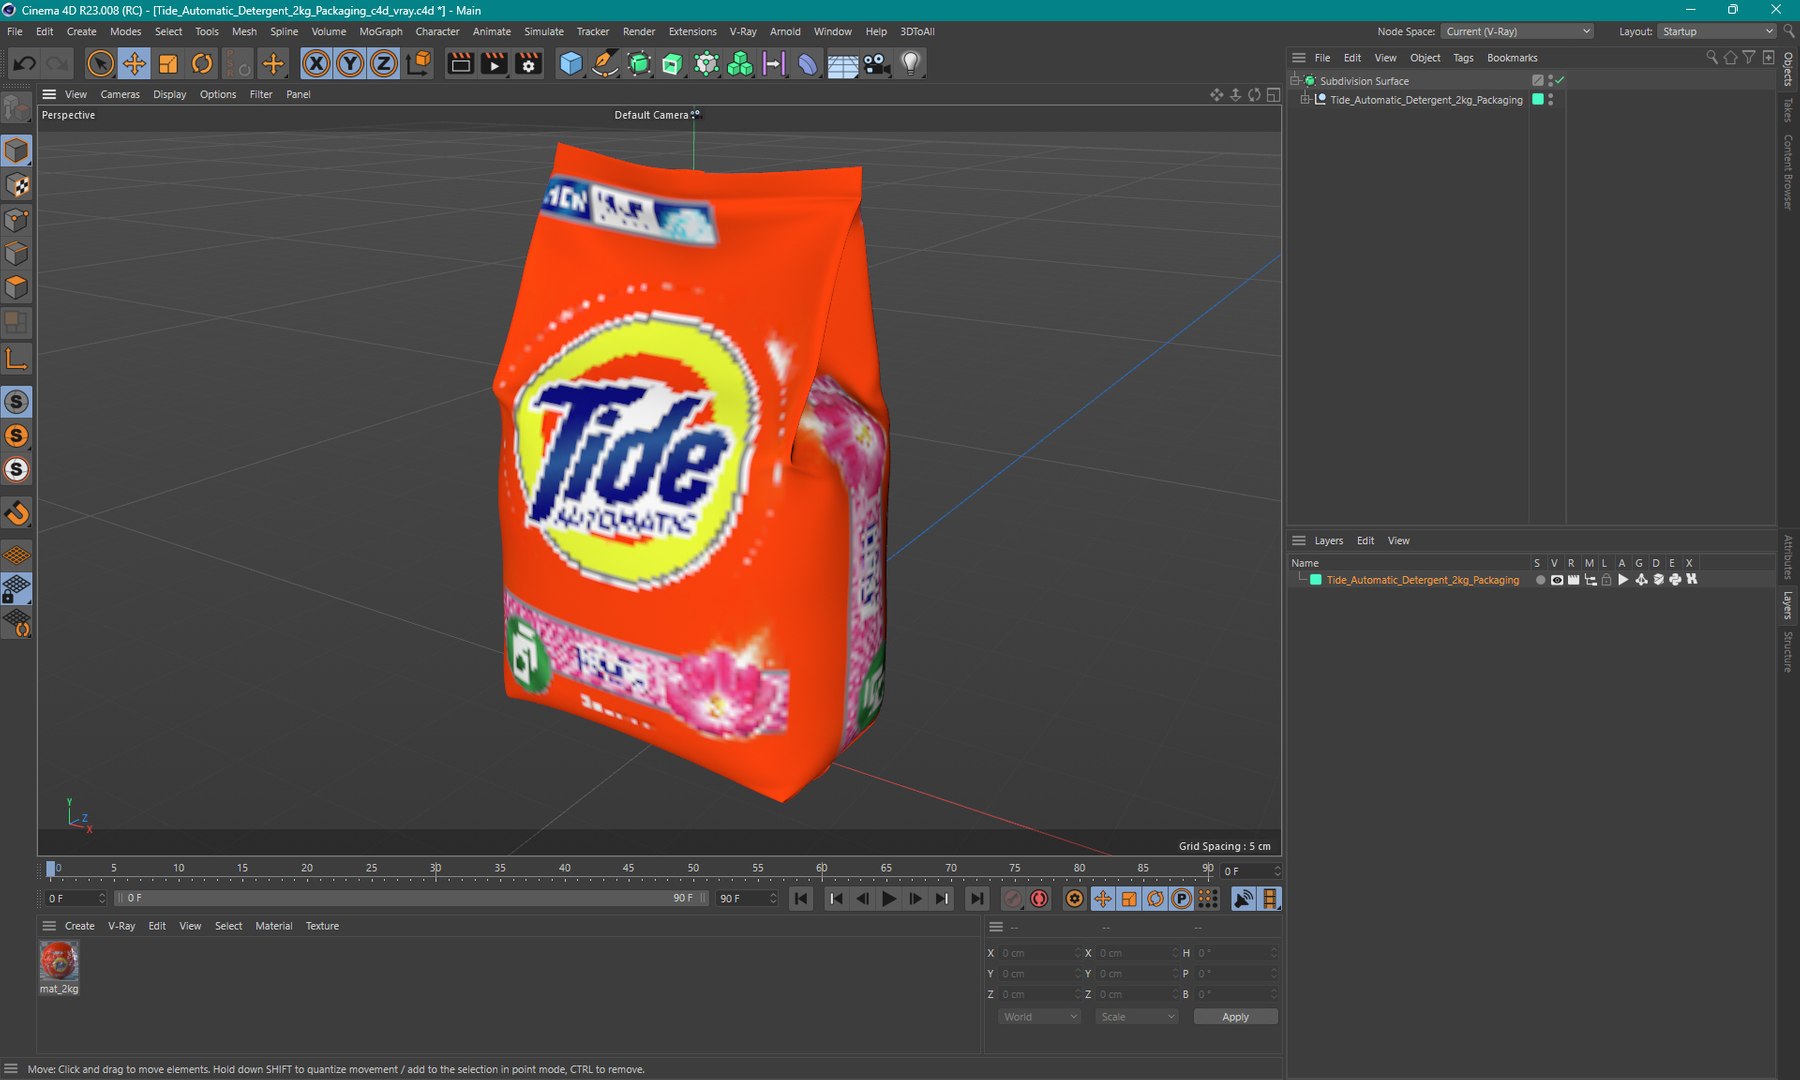Open the V-Ray menu

[743, 31]
